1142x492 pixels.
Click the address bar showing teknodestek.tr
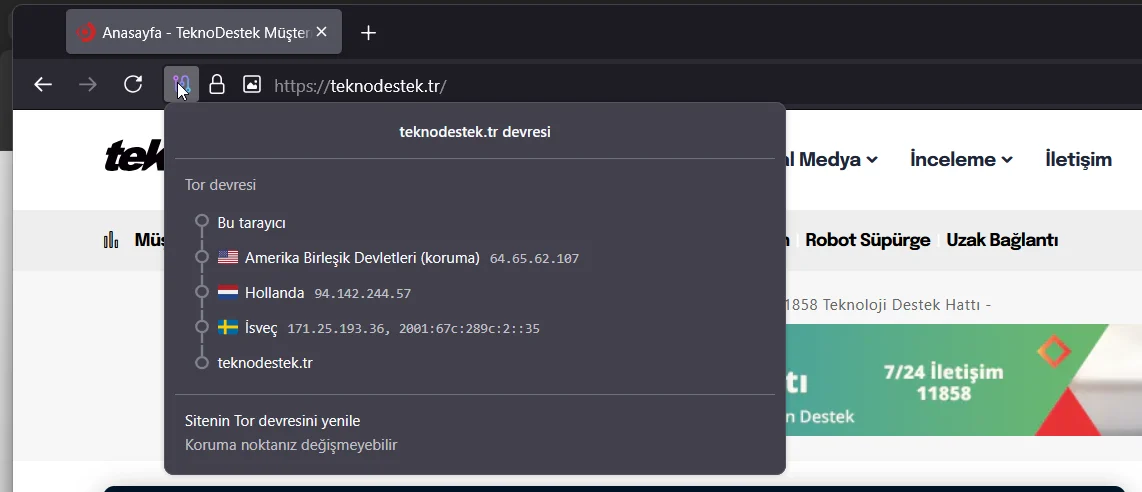[x=361, y=86]
